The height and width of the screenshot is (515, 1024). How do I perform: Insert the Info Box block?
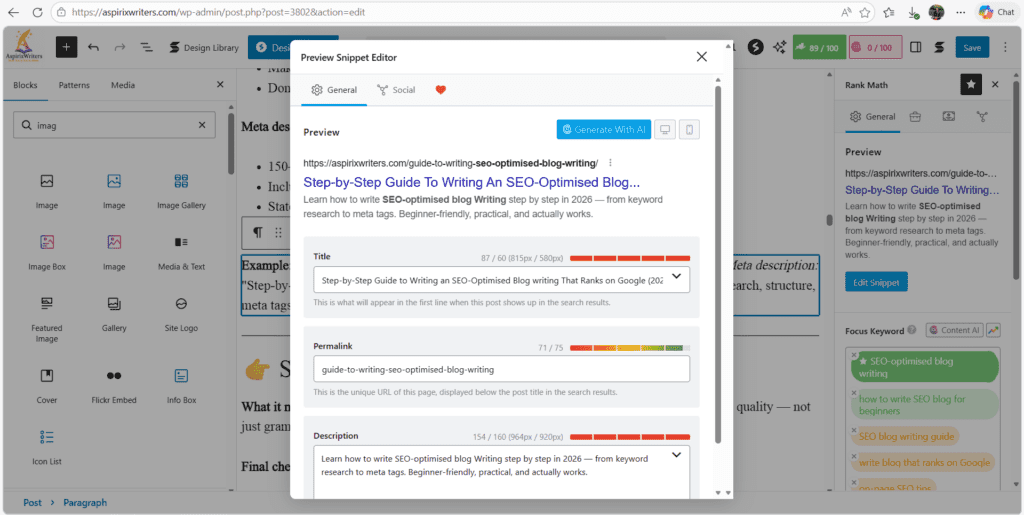[x=181, y=386]
